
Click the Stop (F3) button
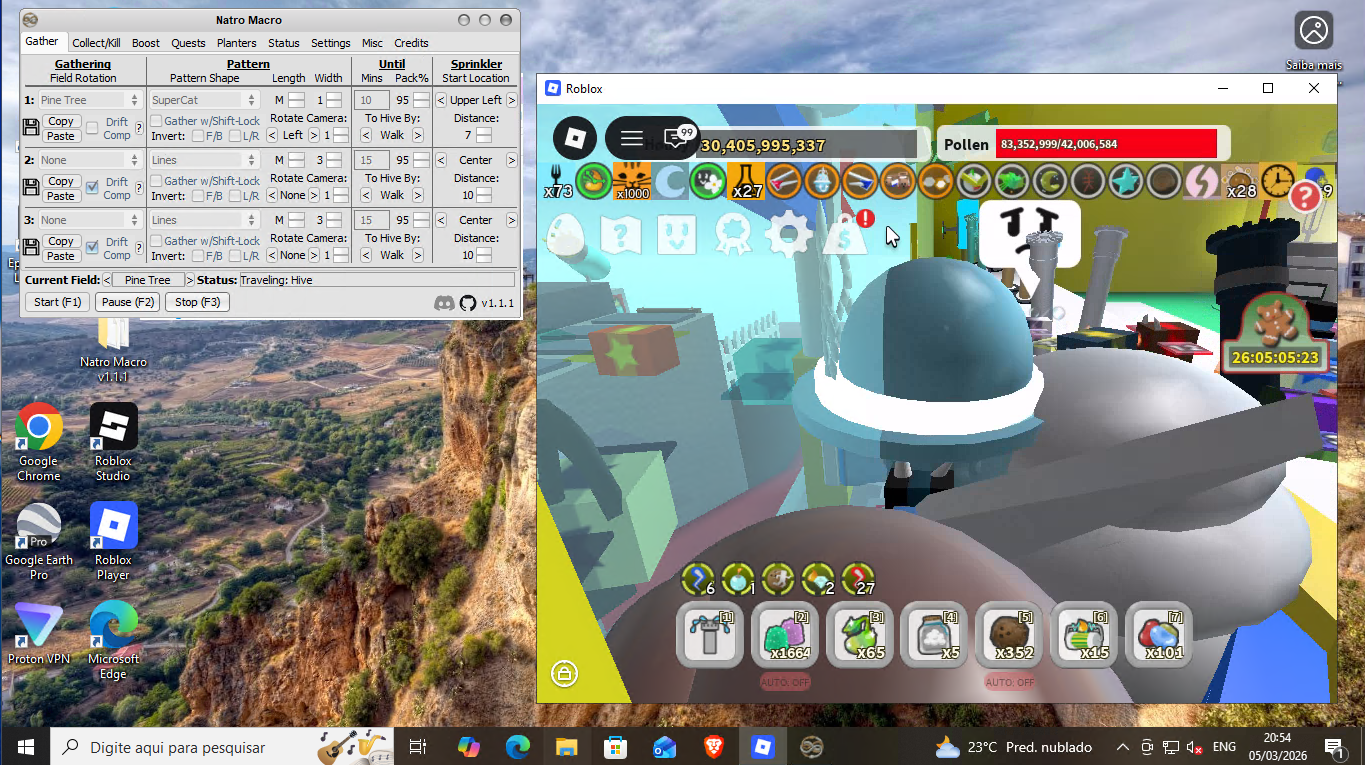(197, 302)
